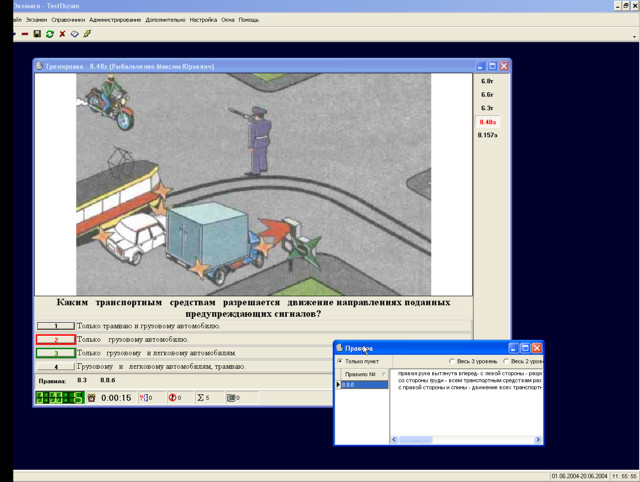Click the yellow pencil edit toolbar icon

click(x=87, y=33)
